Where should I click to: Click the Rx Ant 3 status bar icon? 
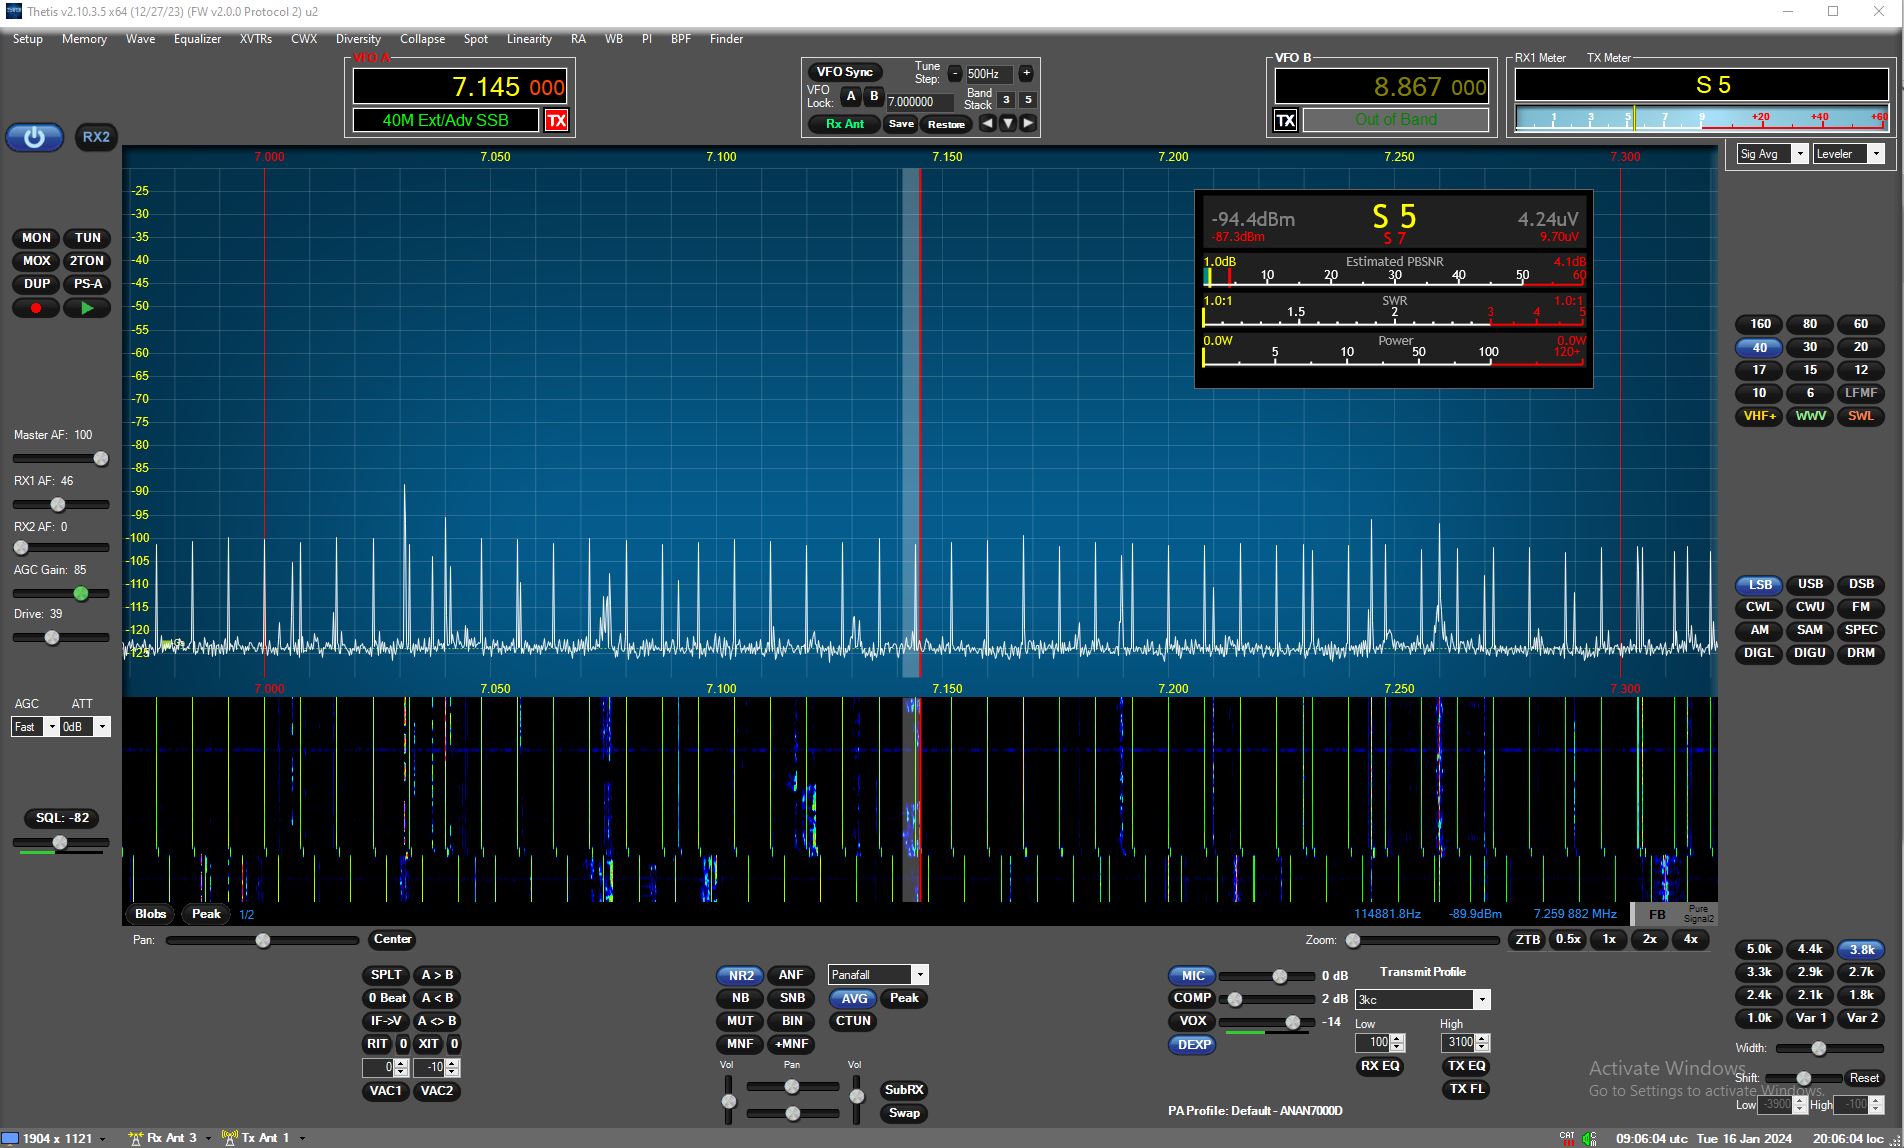coord(136,1138)
